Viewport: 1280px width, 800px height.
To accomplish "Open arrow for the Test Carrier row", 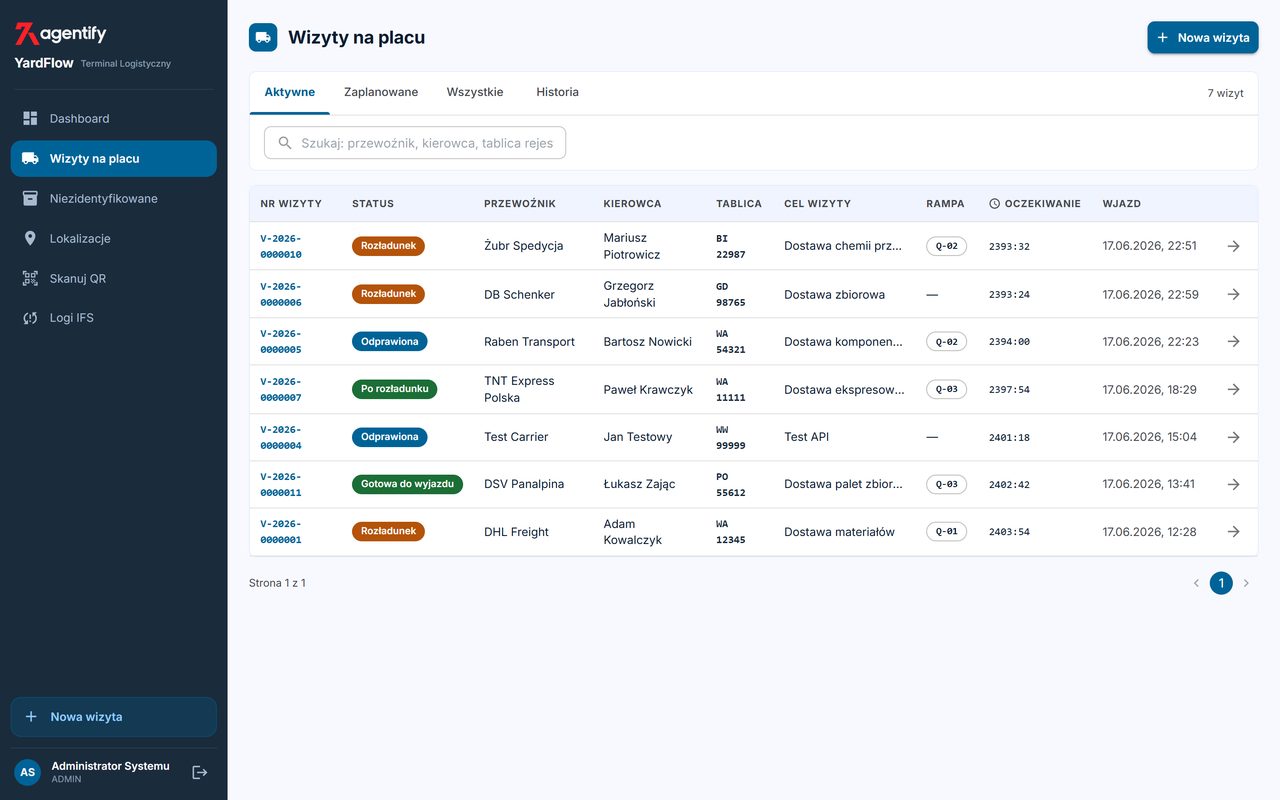I will pyautogui.click(x=1234, y=437).
